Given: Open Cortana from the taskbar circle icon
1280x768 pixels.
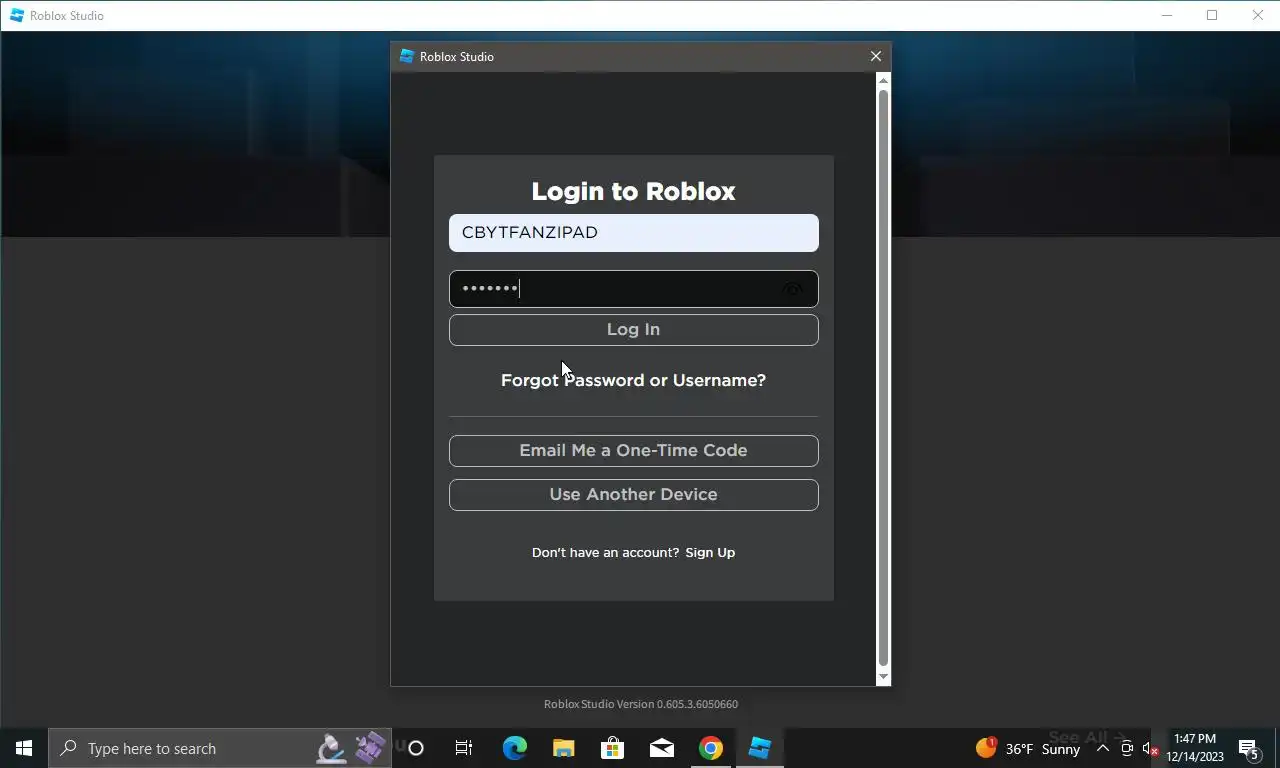Looking at the screenshot, I should tap(416, 748).
